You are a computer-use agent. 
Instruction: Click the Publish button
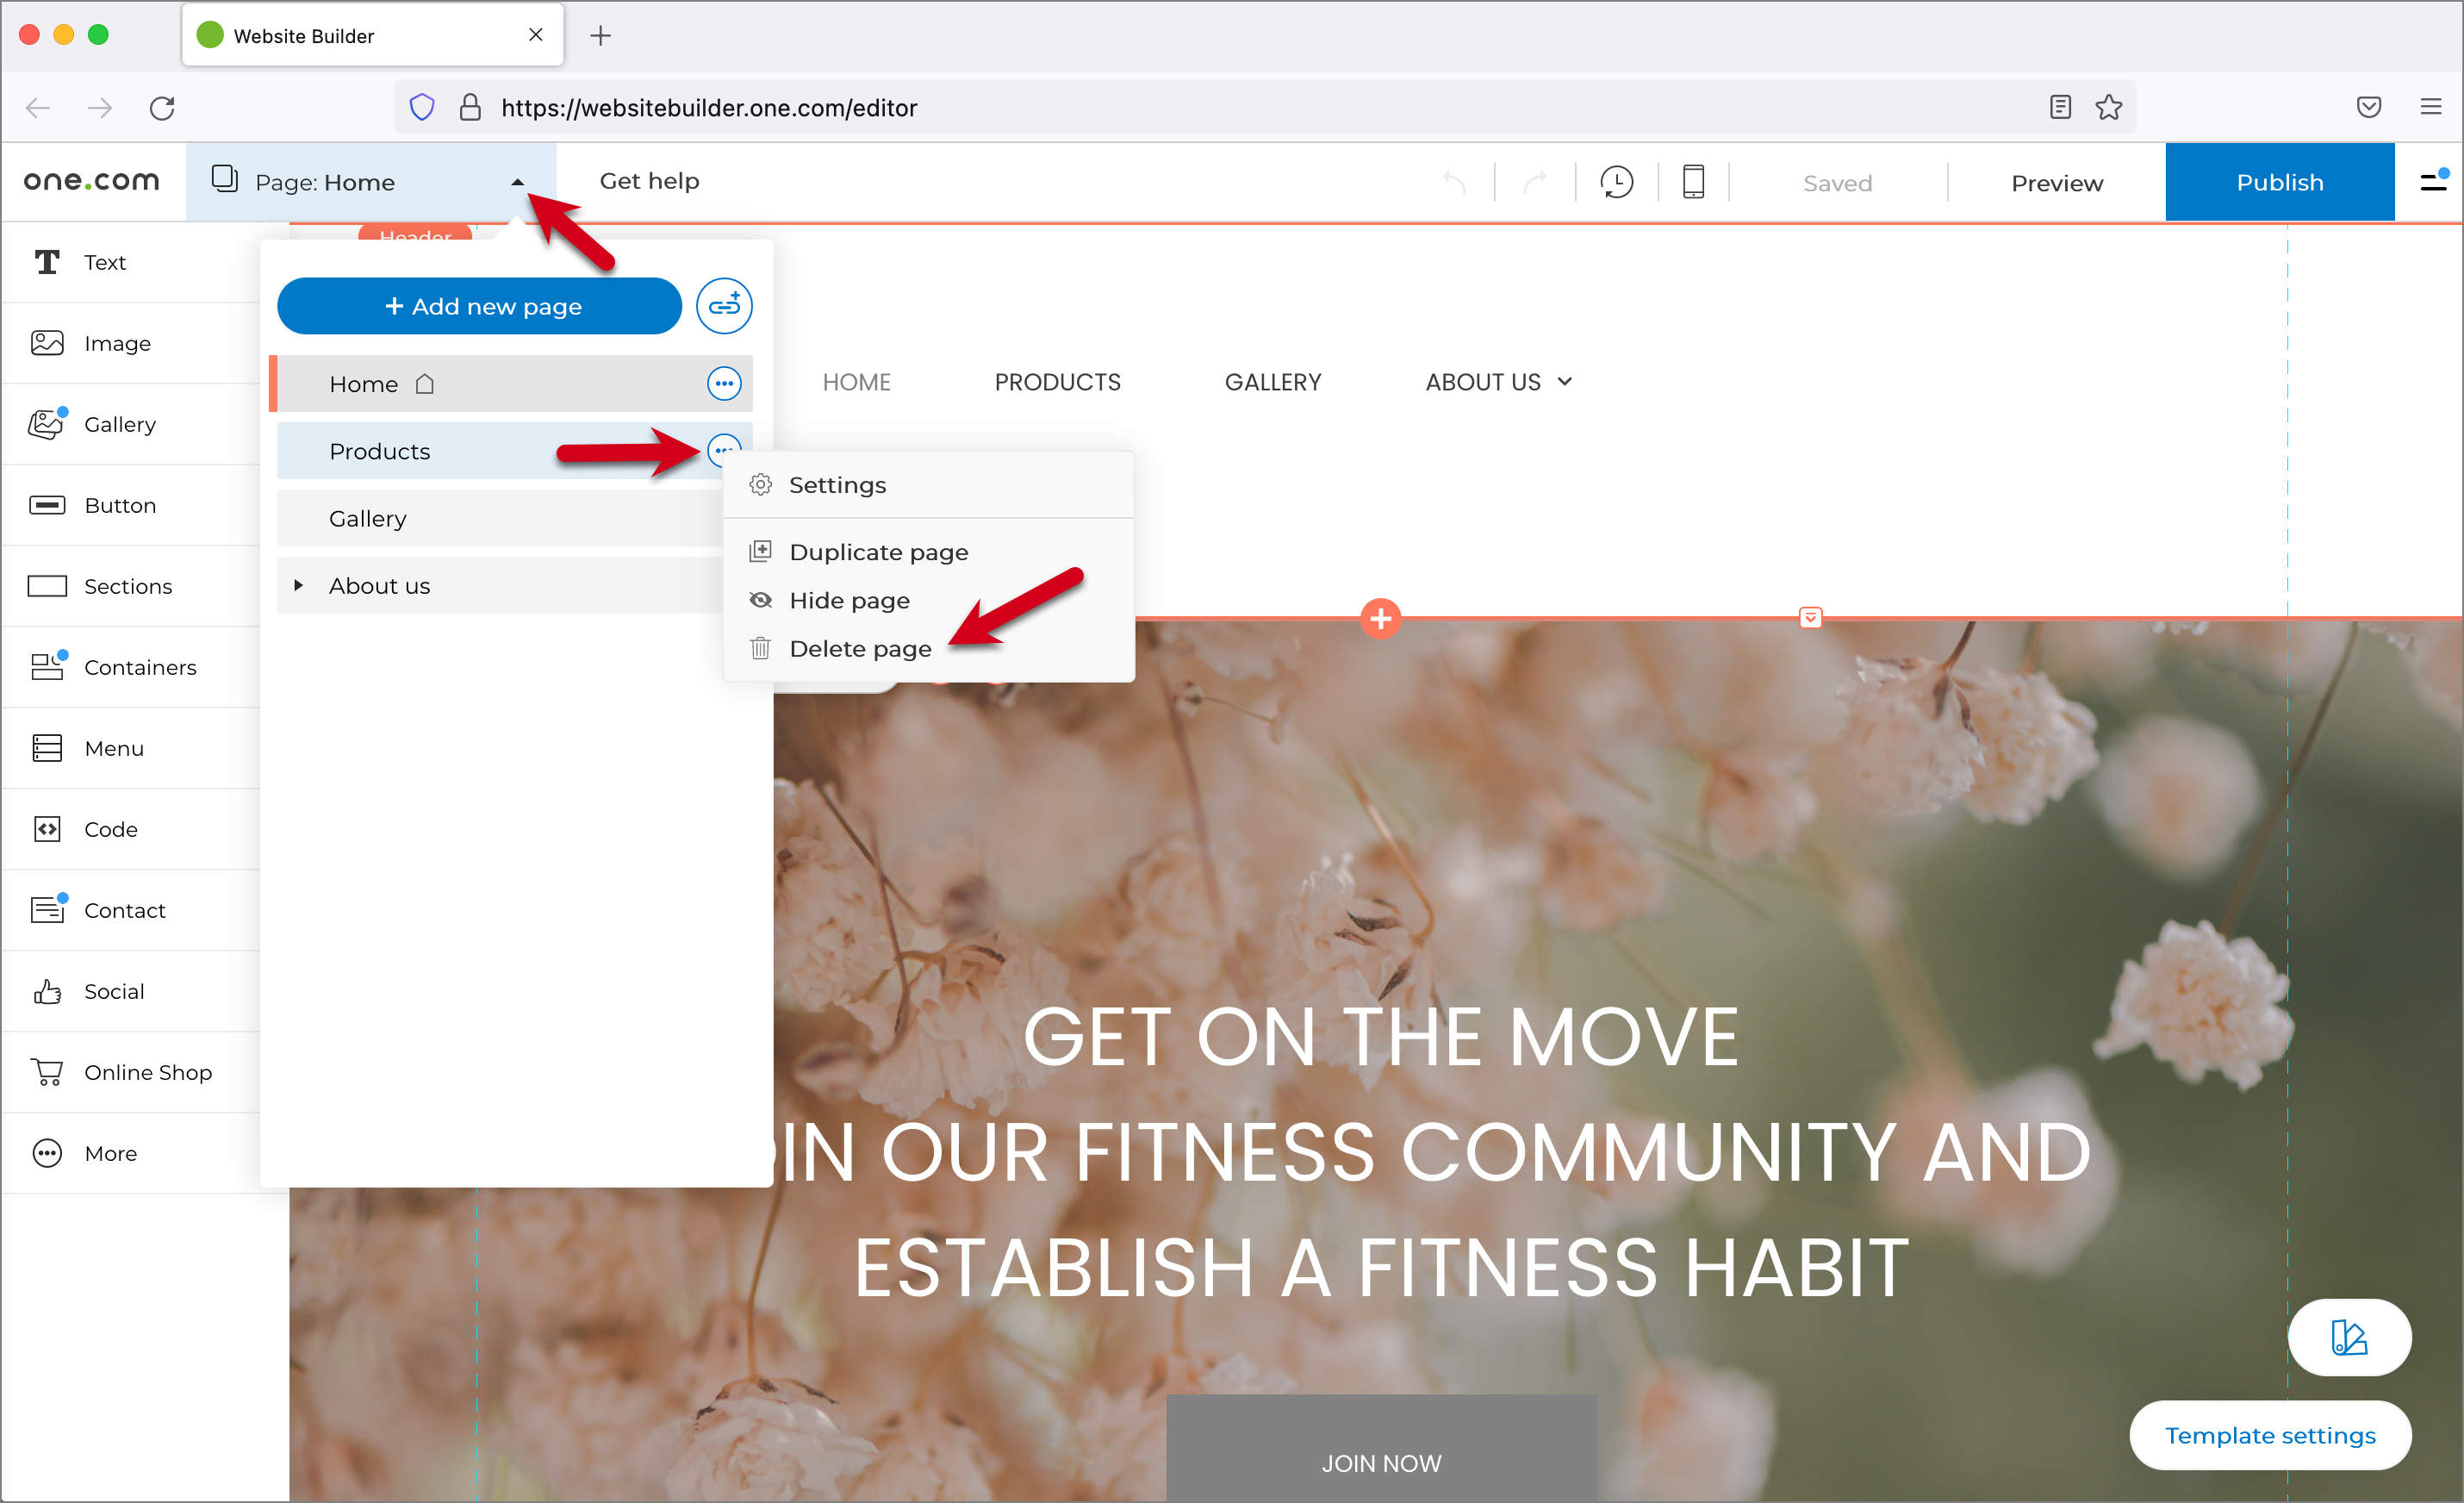click(2279, 182)
